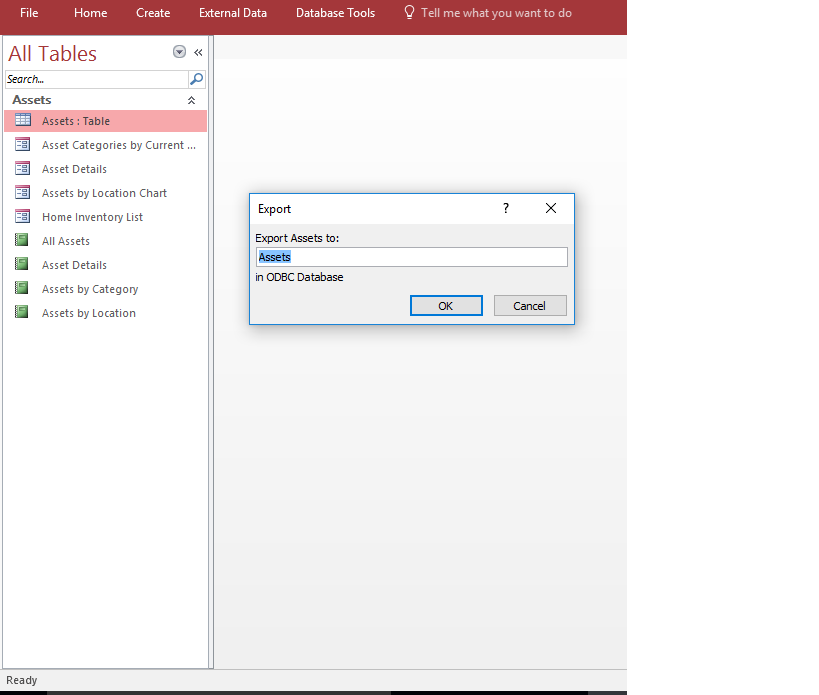Click the navigation pane Search box

97,79
